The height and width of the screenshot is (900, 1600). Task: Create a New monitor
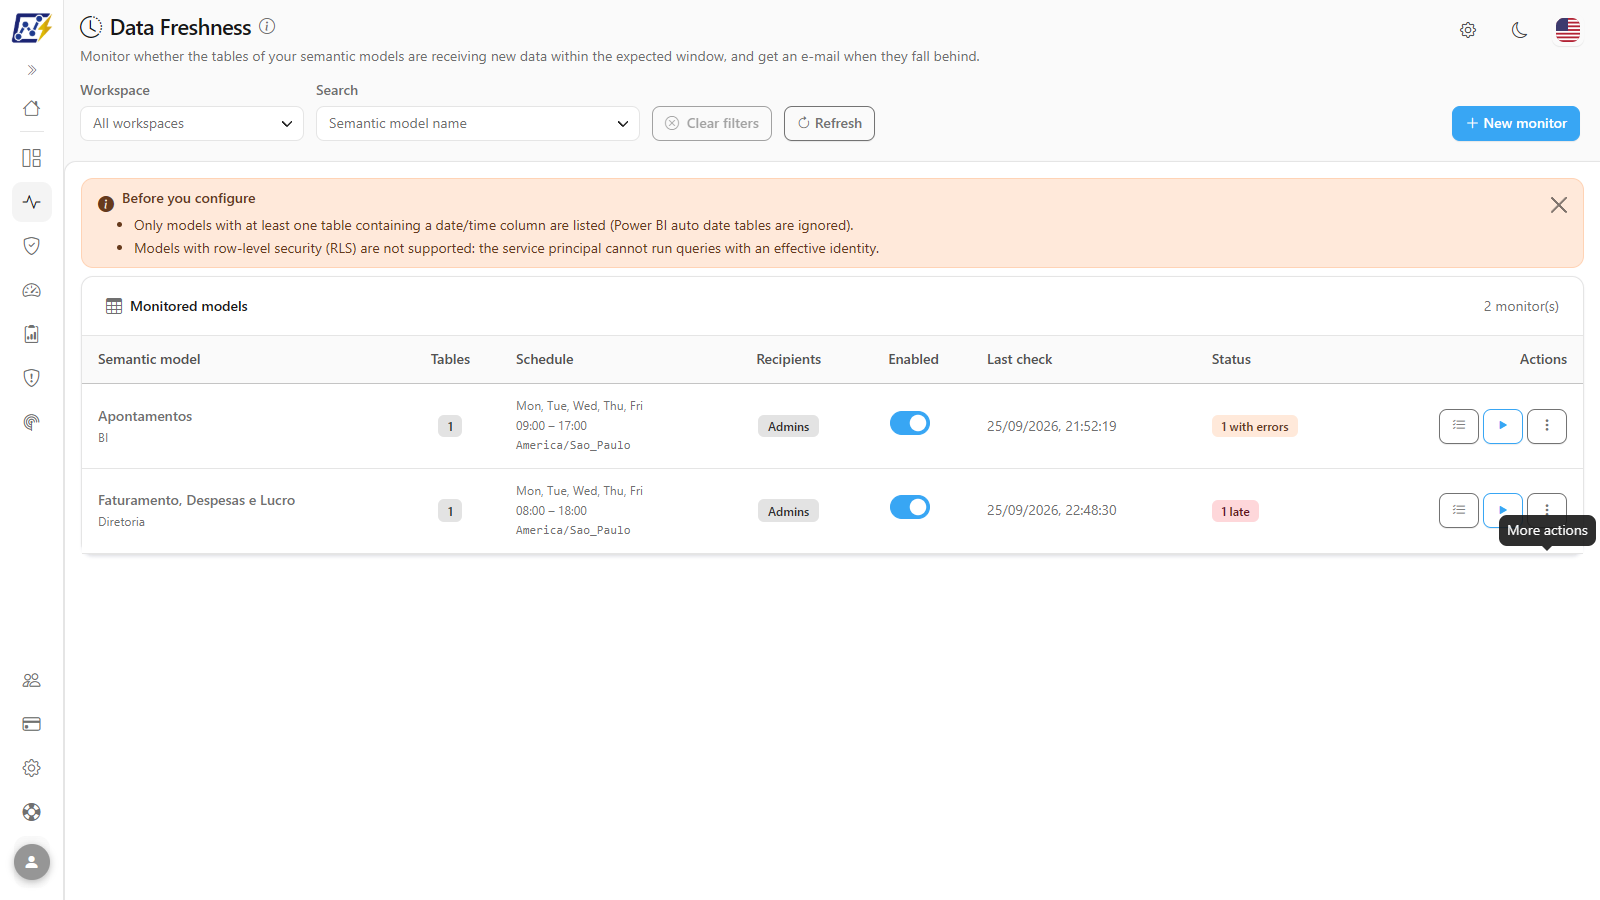(1516, 123)
